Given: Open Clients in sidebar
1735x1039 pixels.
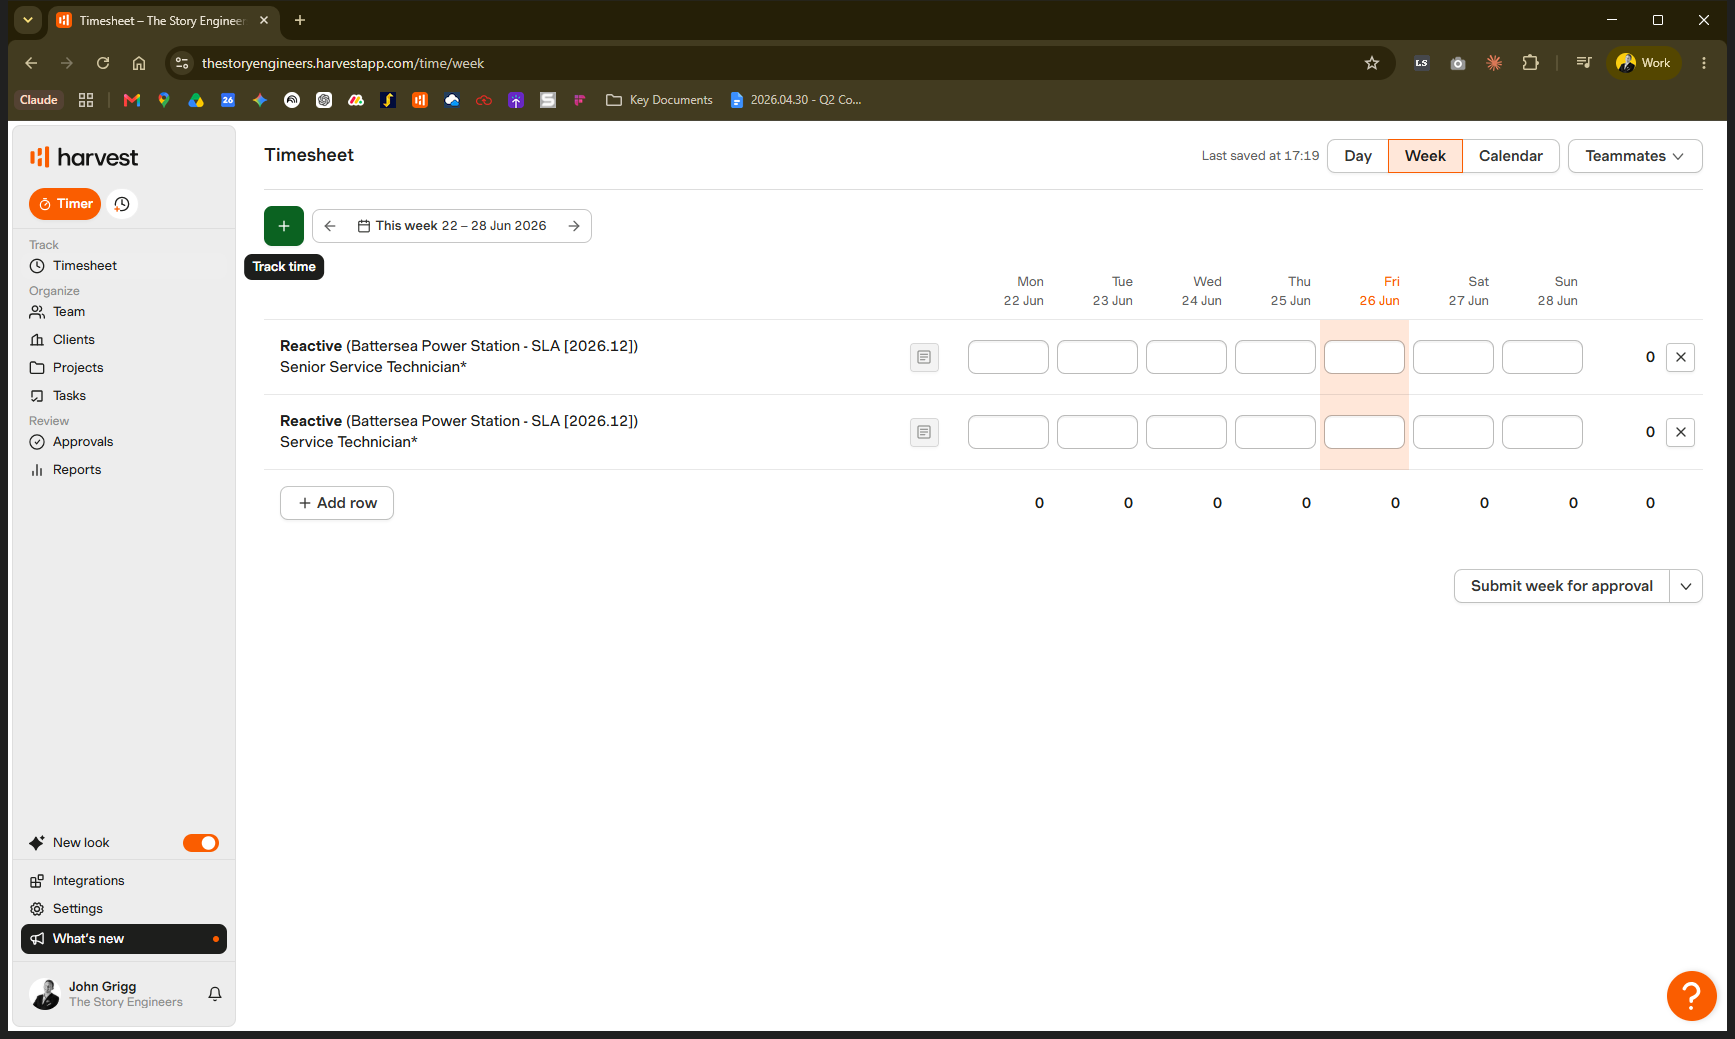Looking at the screenshot, I should click(x=74, y=340).
